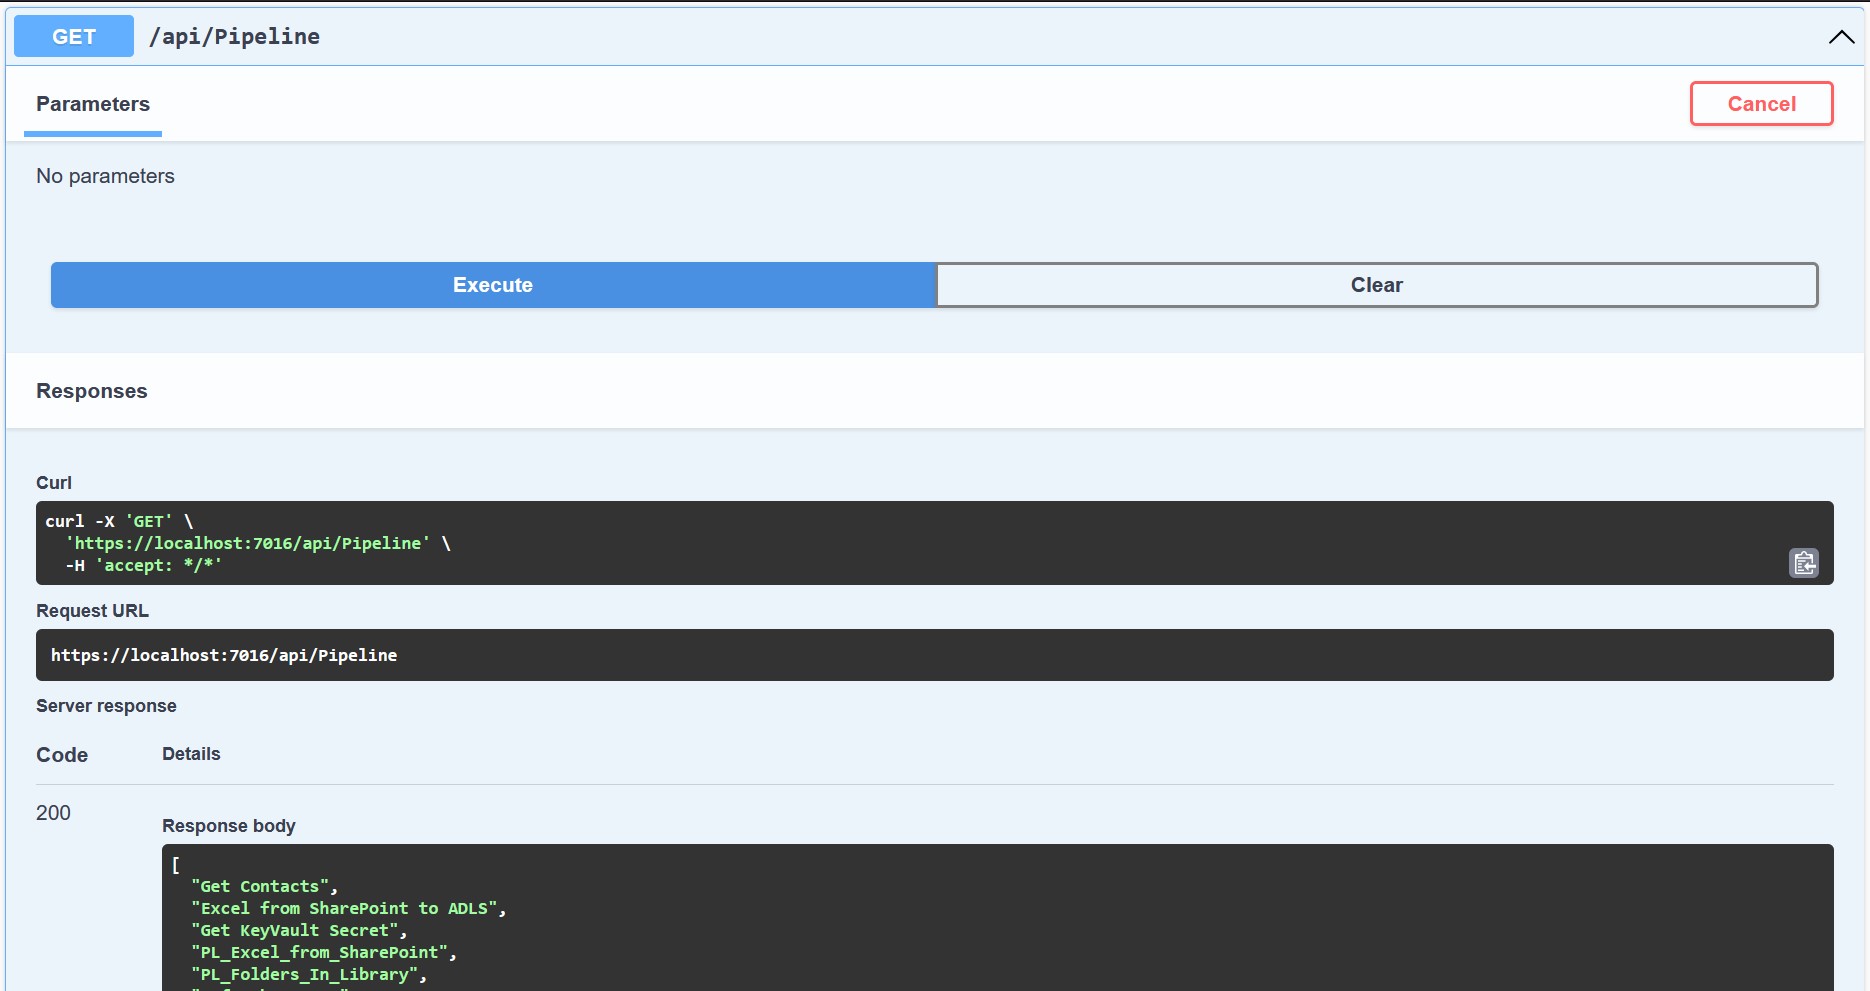Select the Parameters tab
Image resolution: width=1870 pixels, height=991 pixels.
[x=93, y=104]
